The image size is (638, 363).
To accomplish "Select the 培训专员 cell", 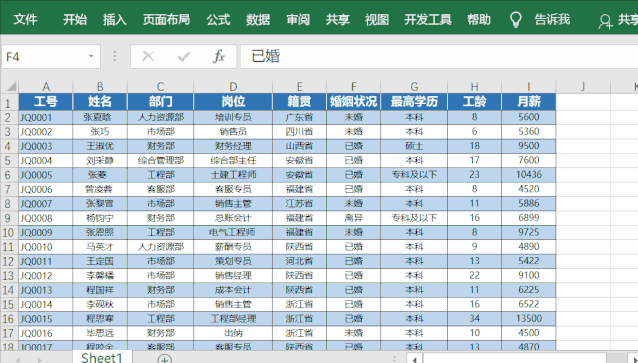I will pyautogui.click(x=233, y=118).
